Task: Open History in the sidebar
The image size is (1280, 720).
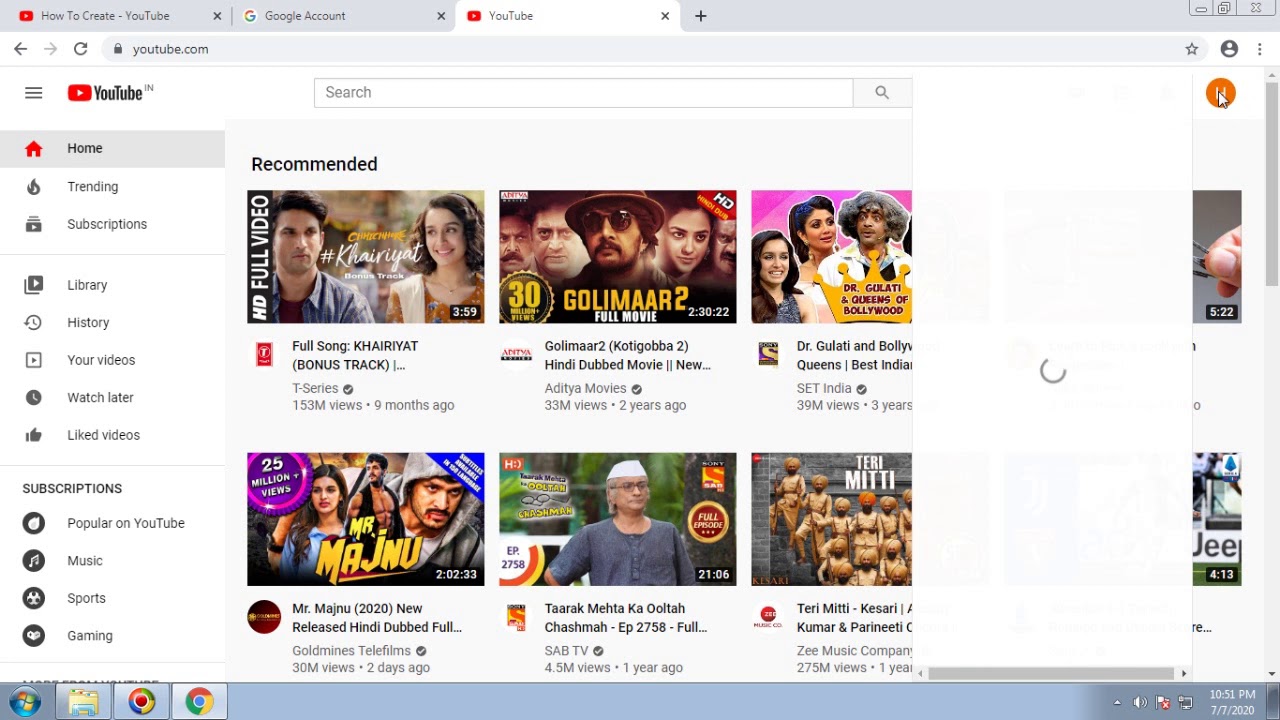Action: (112, 322)
